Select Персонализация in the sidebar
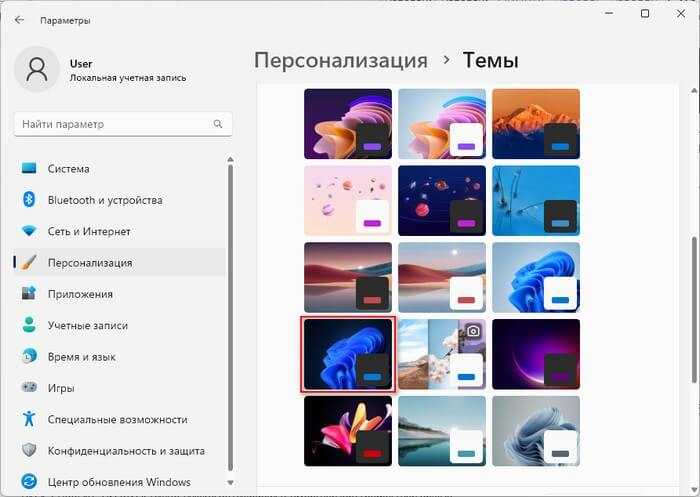Image resolution: width=700 pixels, height=497 pixels. point(120,263)
